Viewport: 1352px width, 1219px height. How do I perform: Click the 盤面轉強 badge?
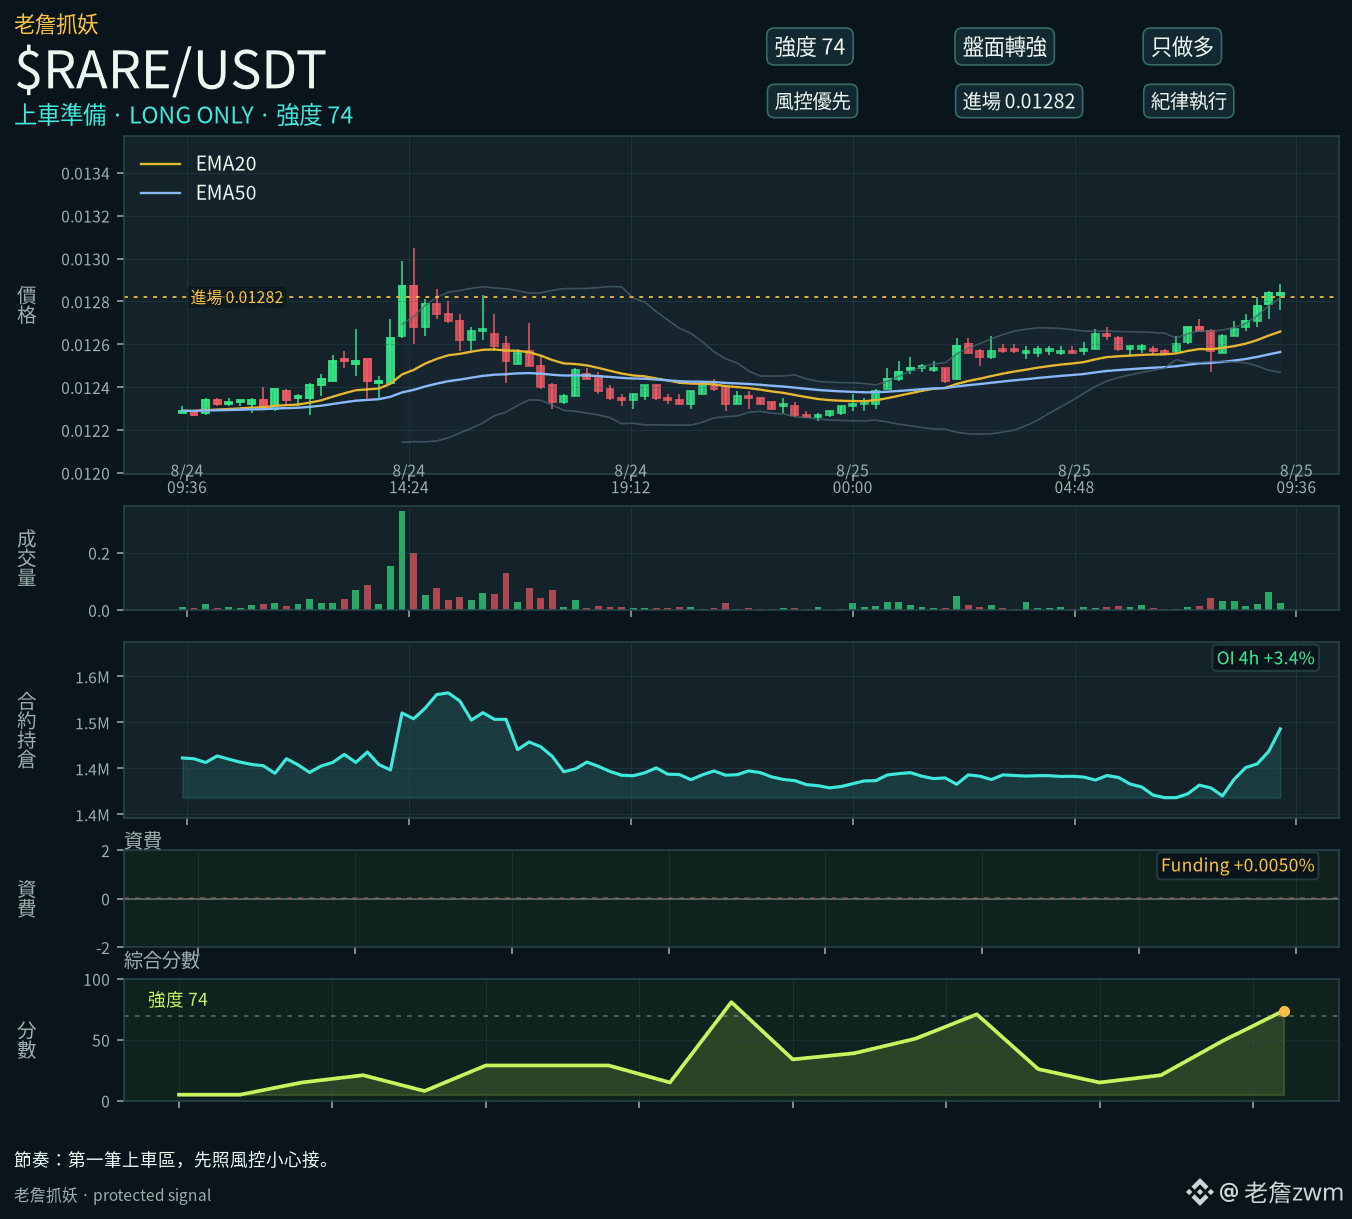pos(1004,47)
